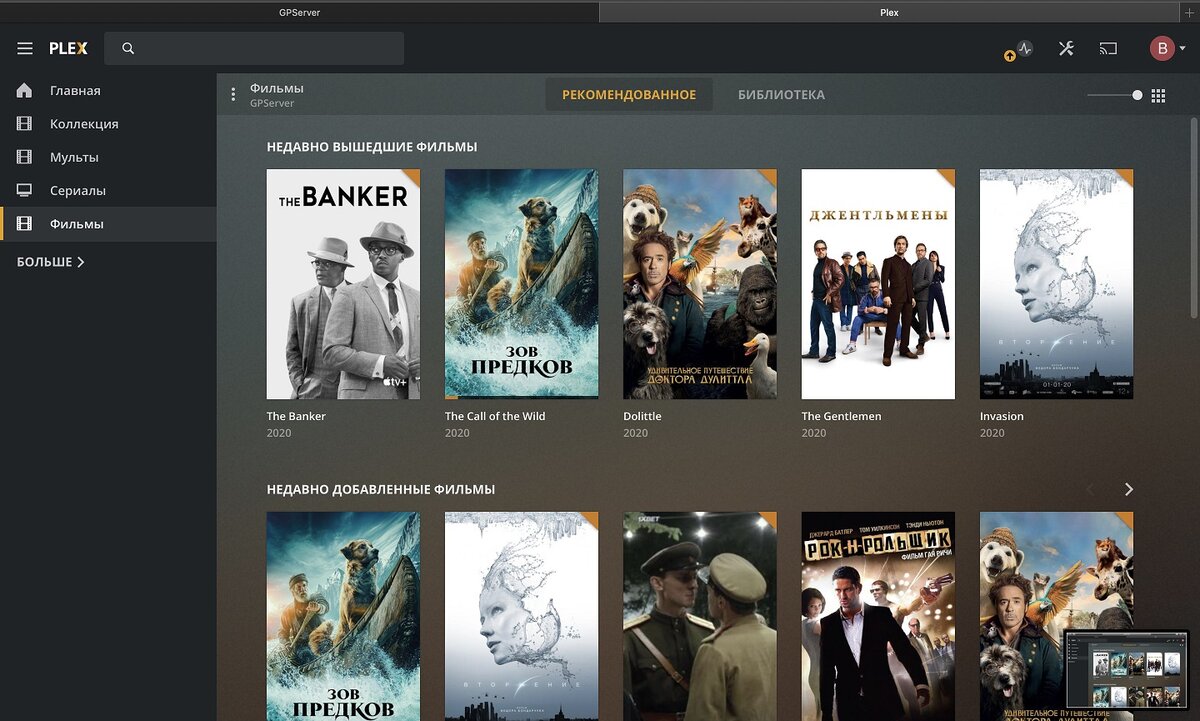The width and height of the screenshot is (1200, 721).
Task: Click the home icon beside Главная
Action: coord(25,90)
